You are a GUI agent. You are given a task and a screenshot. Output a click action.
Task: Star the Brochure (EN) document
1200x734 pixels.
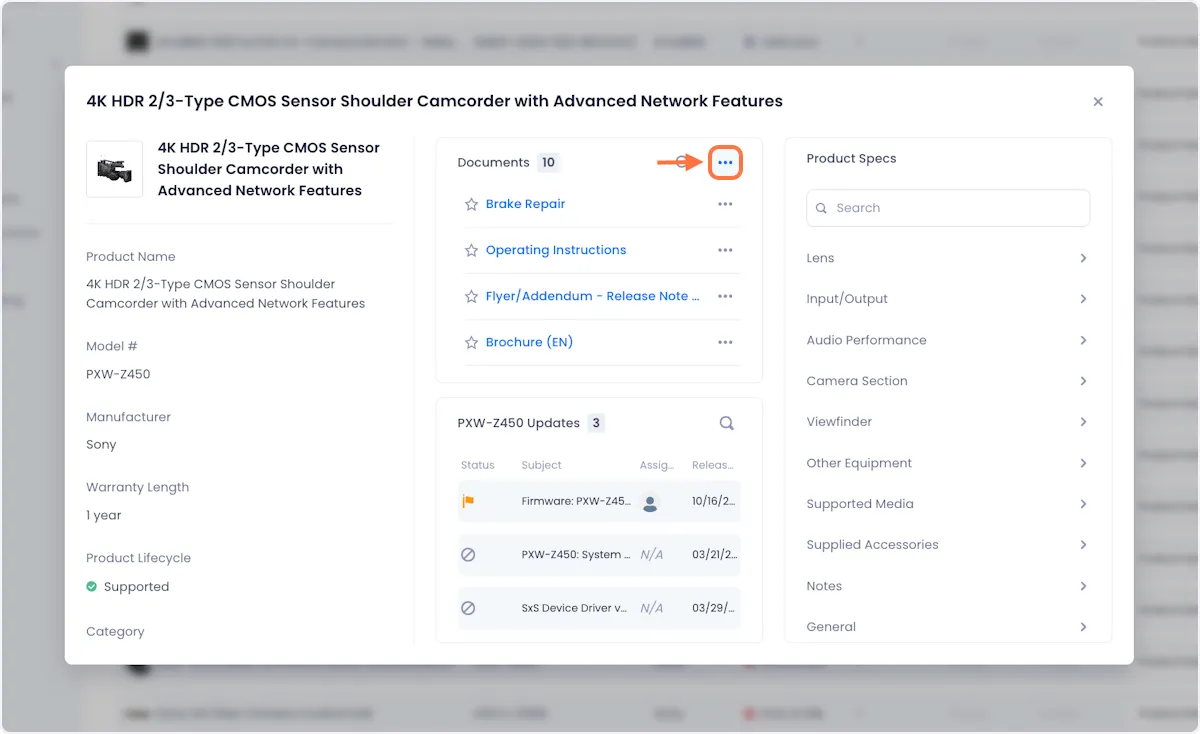tap(471, 342)
